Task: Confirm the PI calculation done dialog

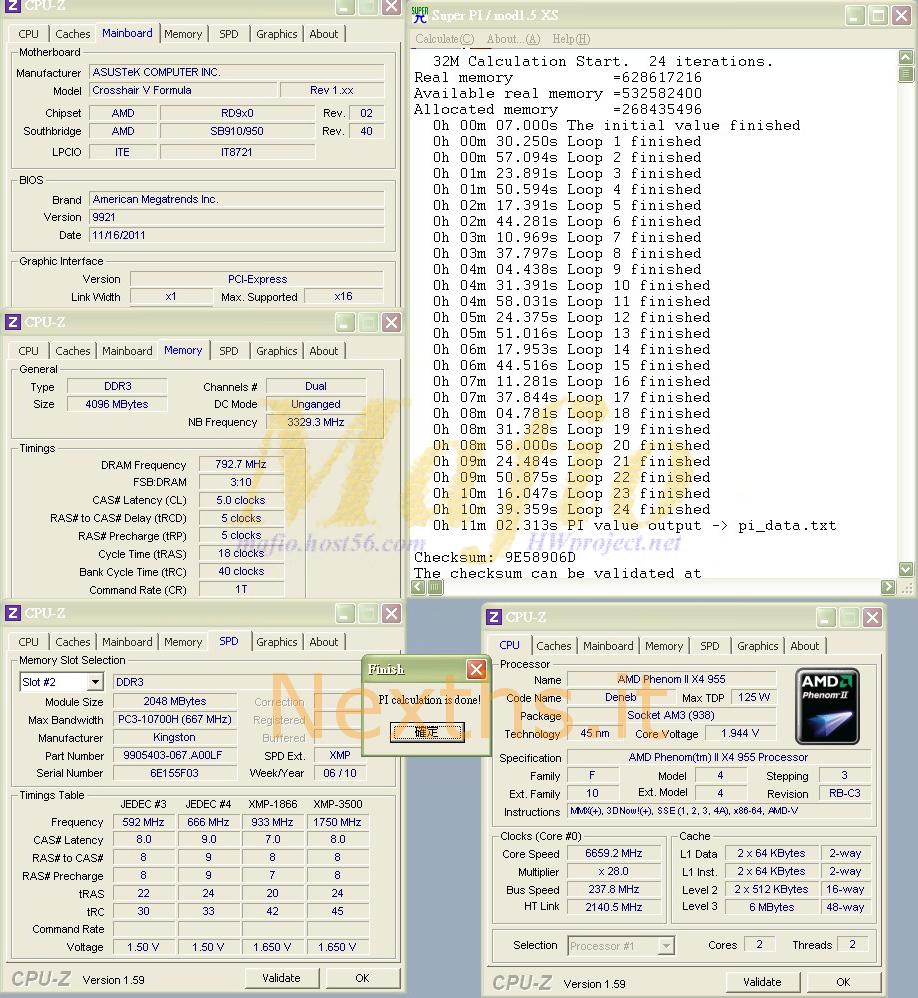Action: [427, 732]
